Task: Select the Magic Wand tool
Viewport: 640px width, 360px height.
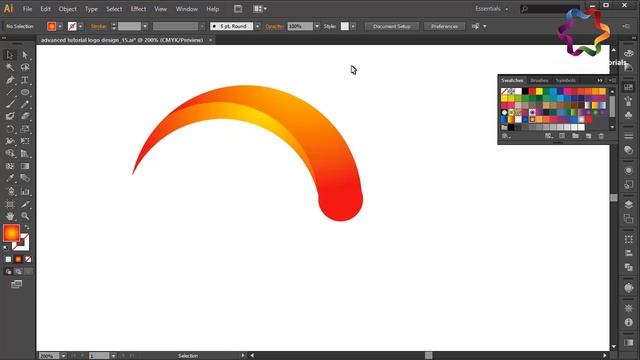Action: 10,67
